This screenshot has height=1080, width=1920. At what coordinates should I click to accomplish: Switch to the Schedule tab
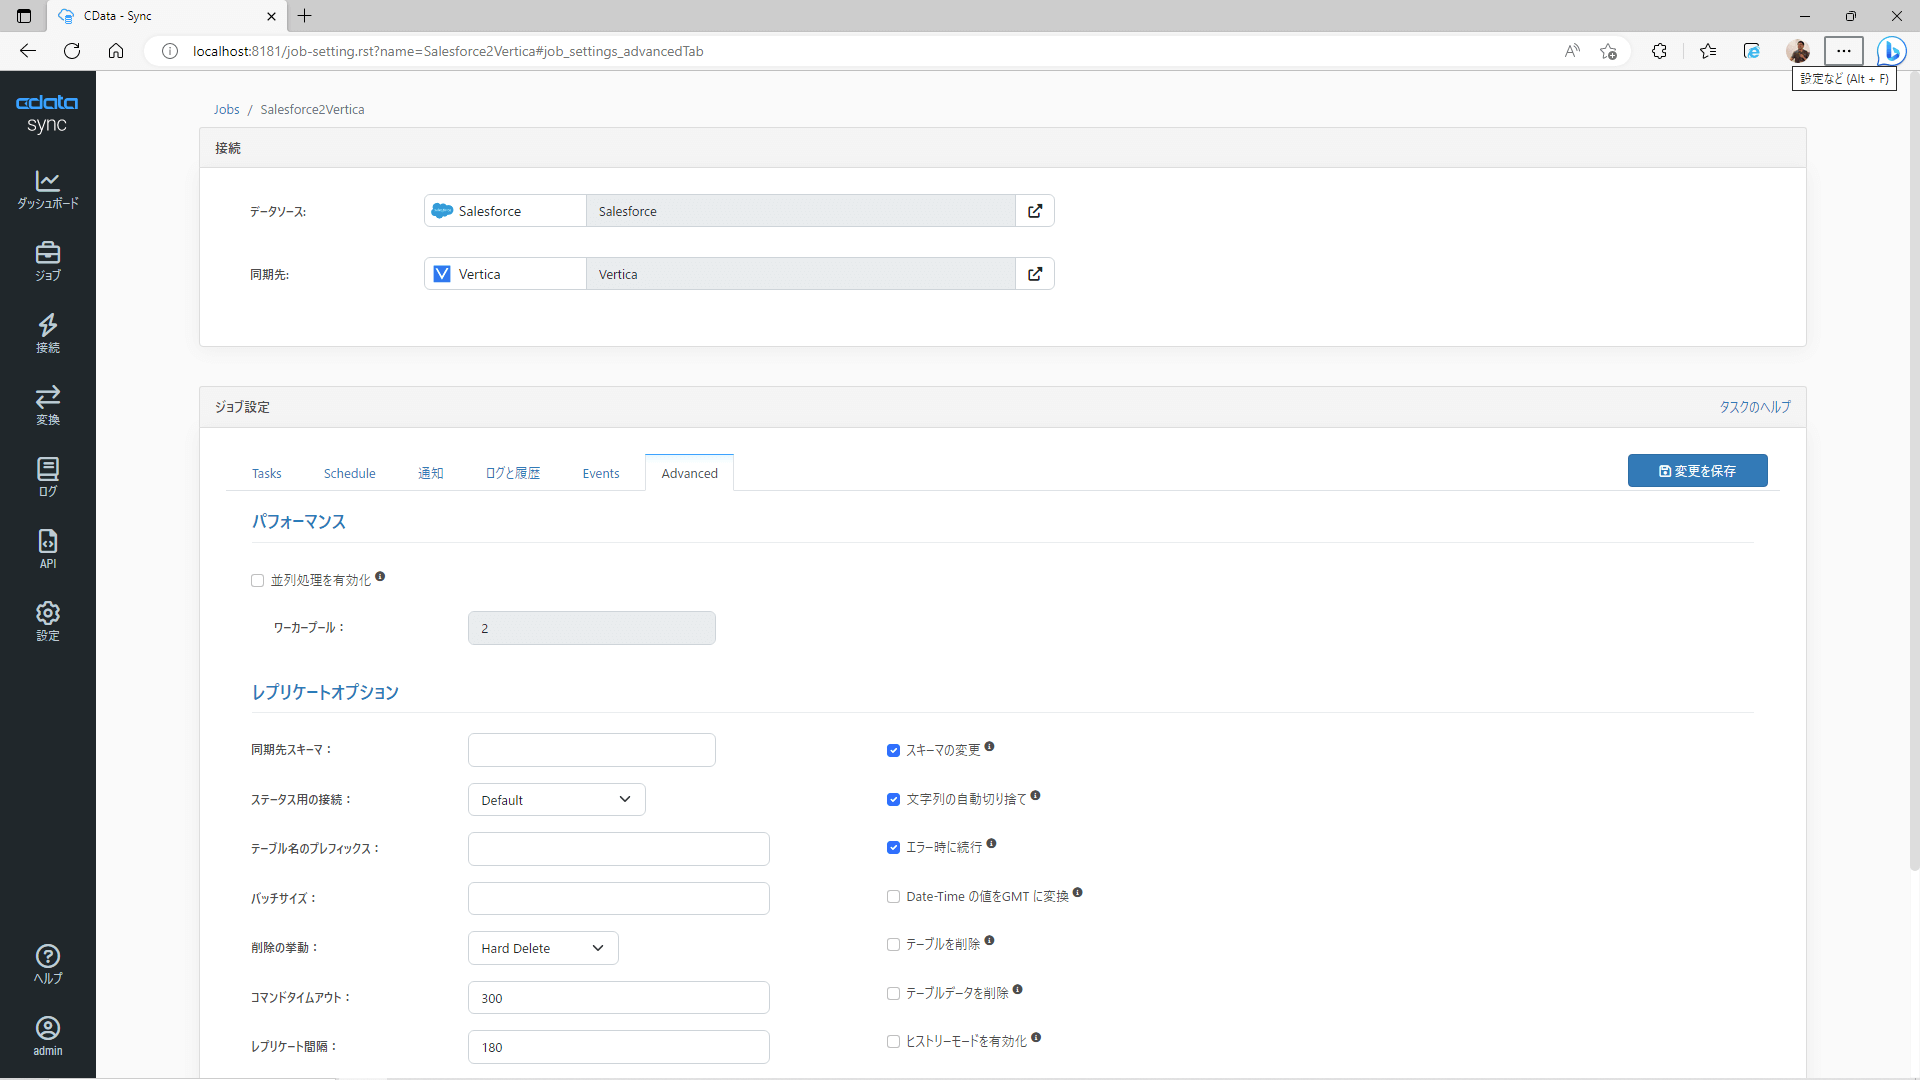click(349, 473)
